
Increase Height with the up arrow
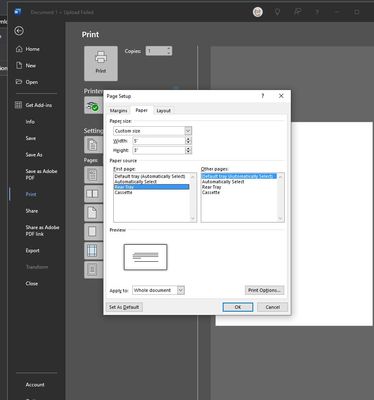(x=188, y=149)
